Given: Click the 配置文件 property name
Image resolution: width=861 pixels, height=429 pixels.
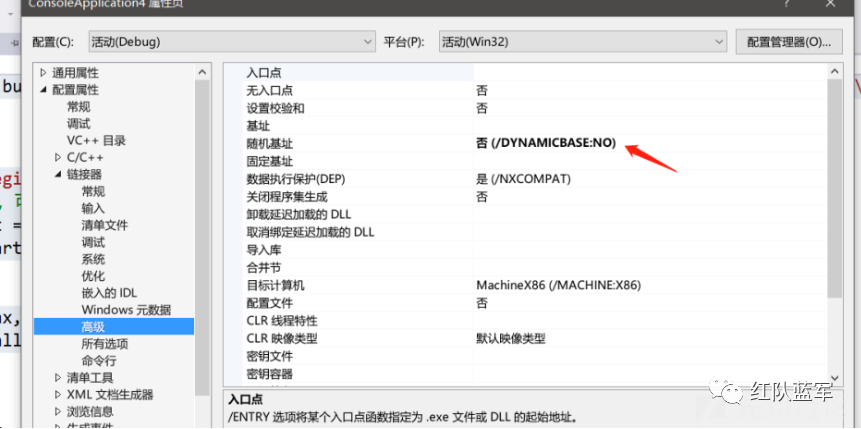Looking at the screenshot, I should [270, 303].
